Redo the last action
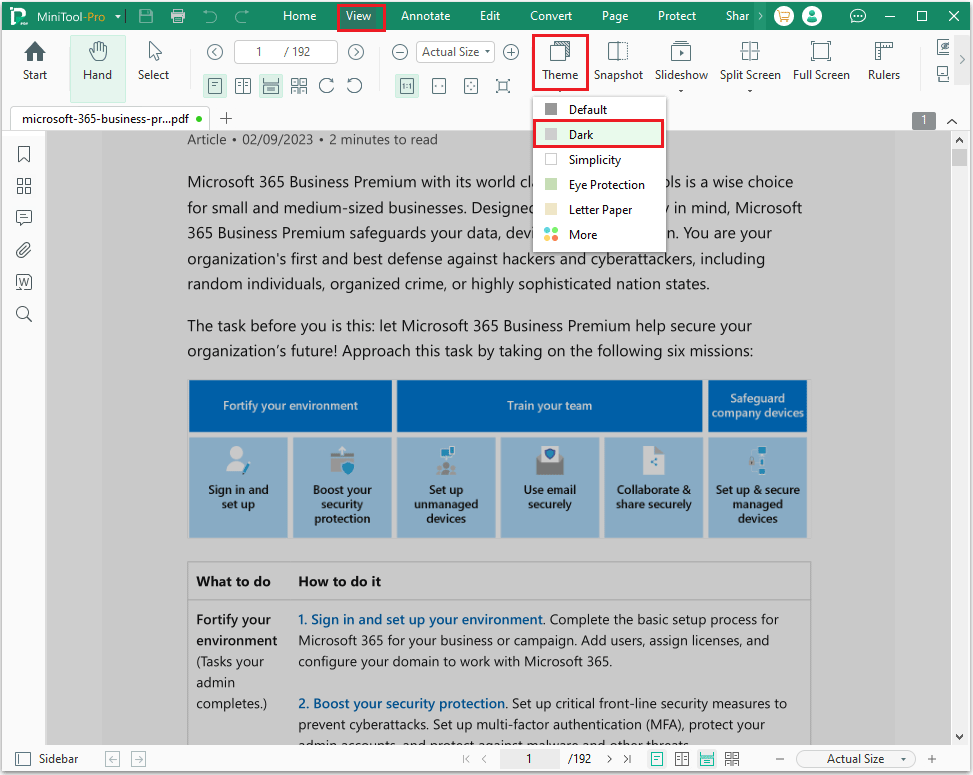Image resolution: width=973 pixels, height=775 pixels. tap(243, 16)
